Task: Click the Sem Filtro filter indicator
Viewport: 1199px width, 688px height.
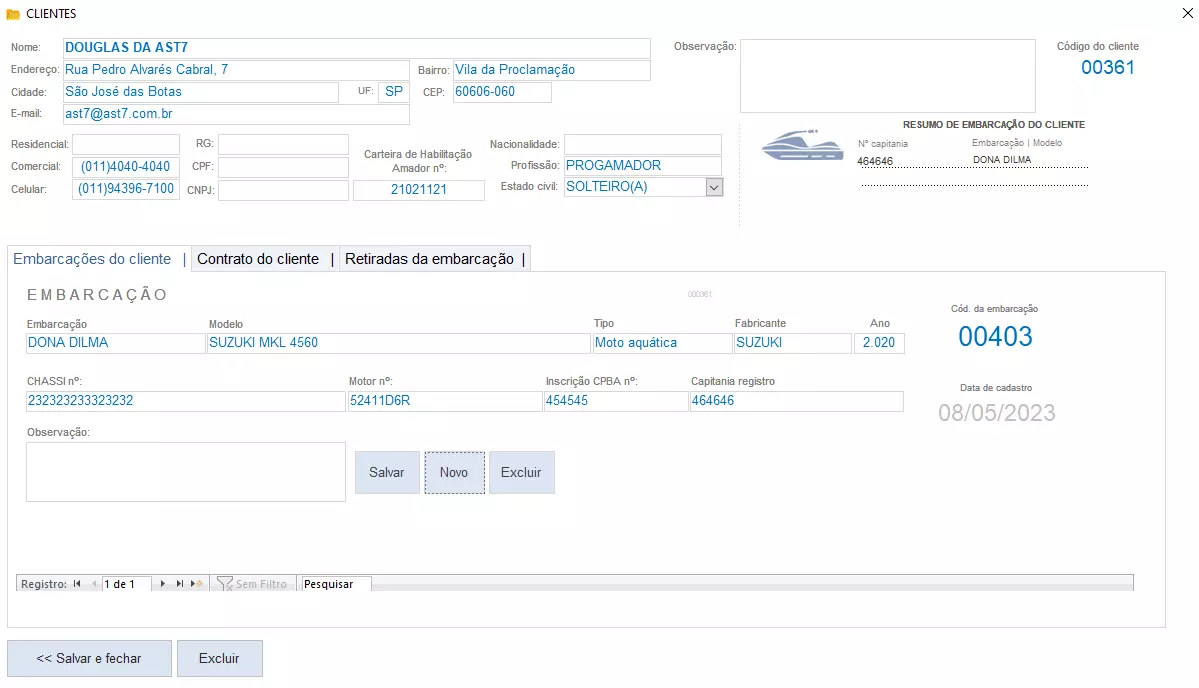Action: pos(252,584)
